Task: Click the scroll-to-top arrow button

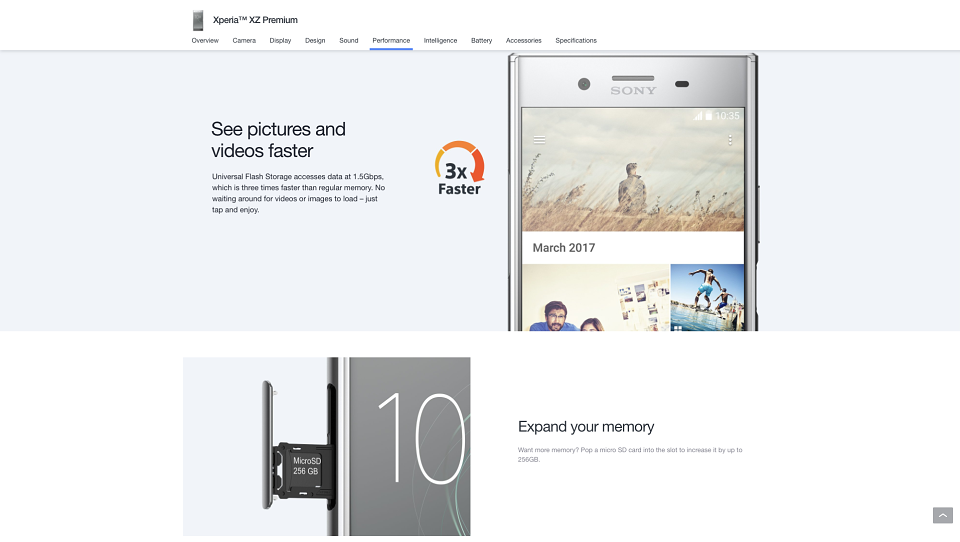Action: tap(942, 515)
